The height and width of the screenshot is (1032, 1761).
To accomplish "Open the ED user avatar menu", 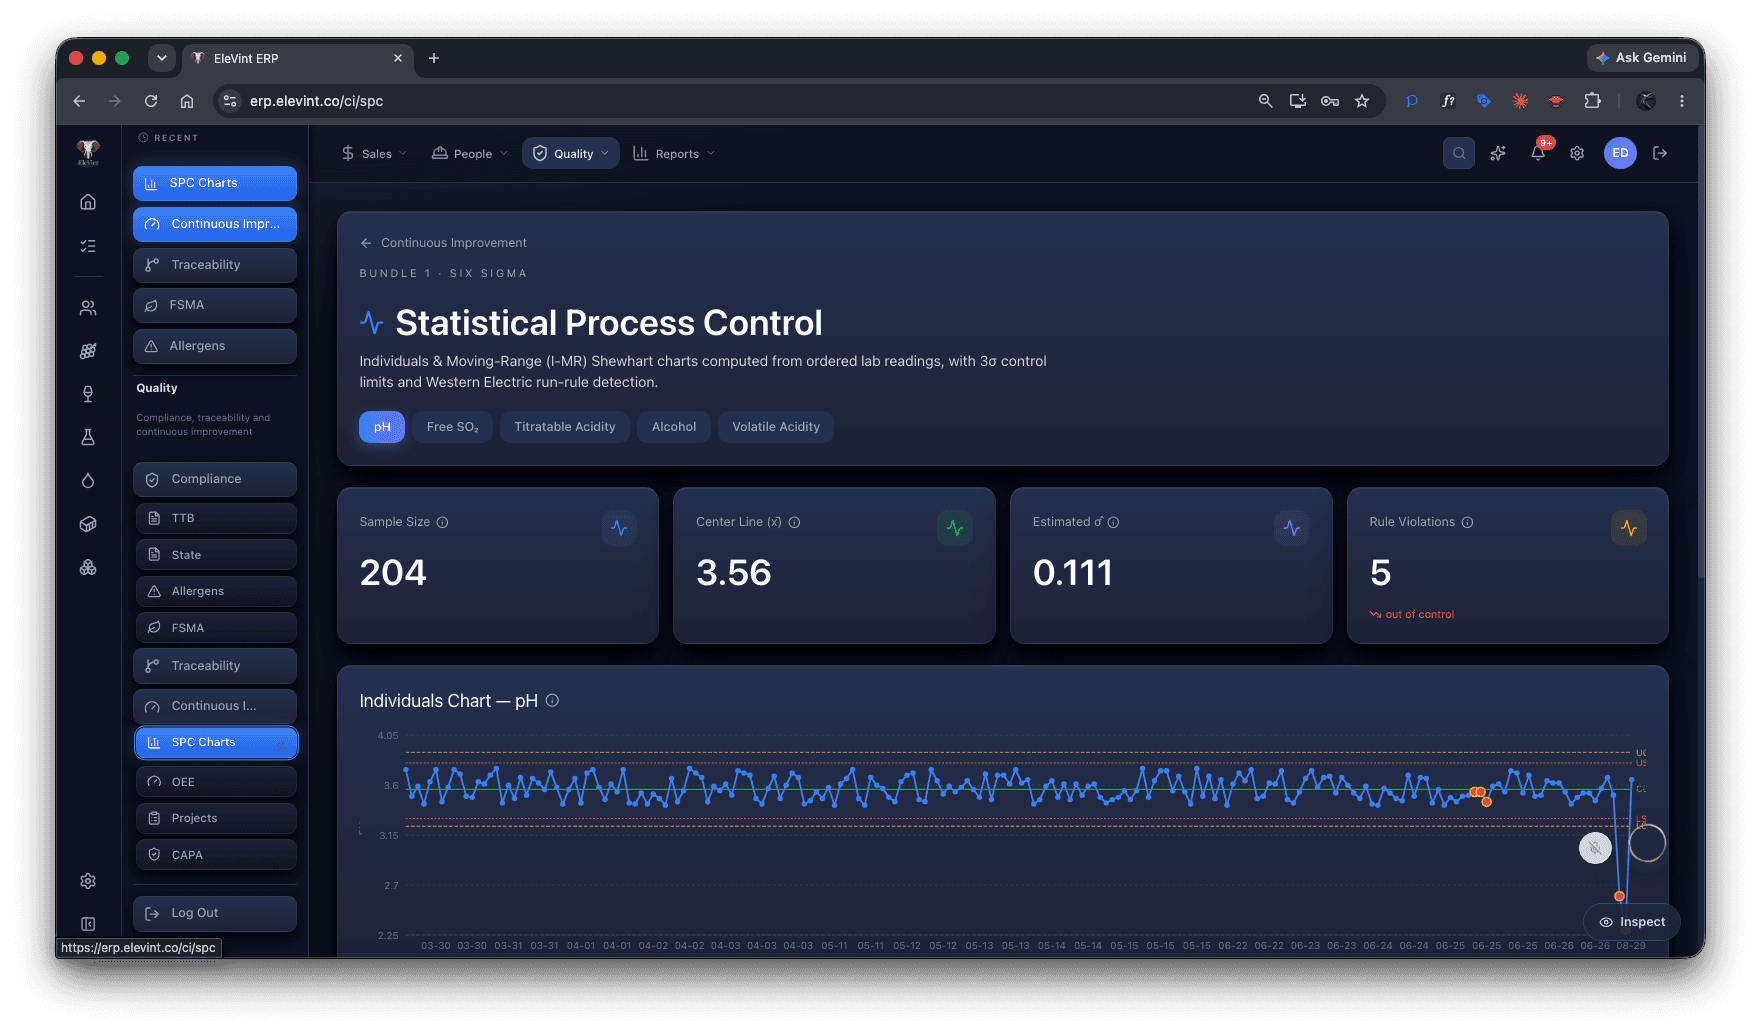I will point(1620,153).
